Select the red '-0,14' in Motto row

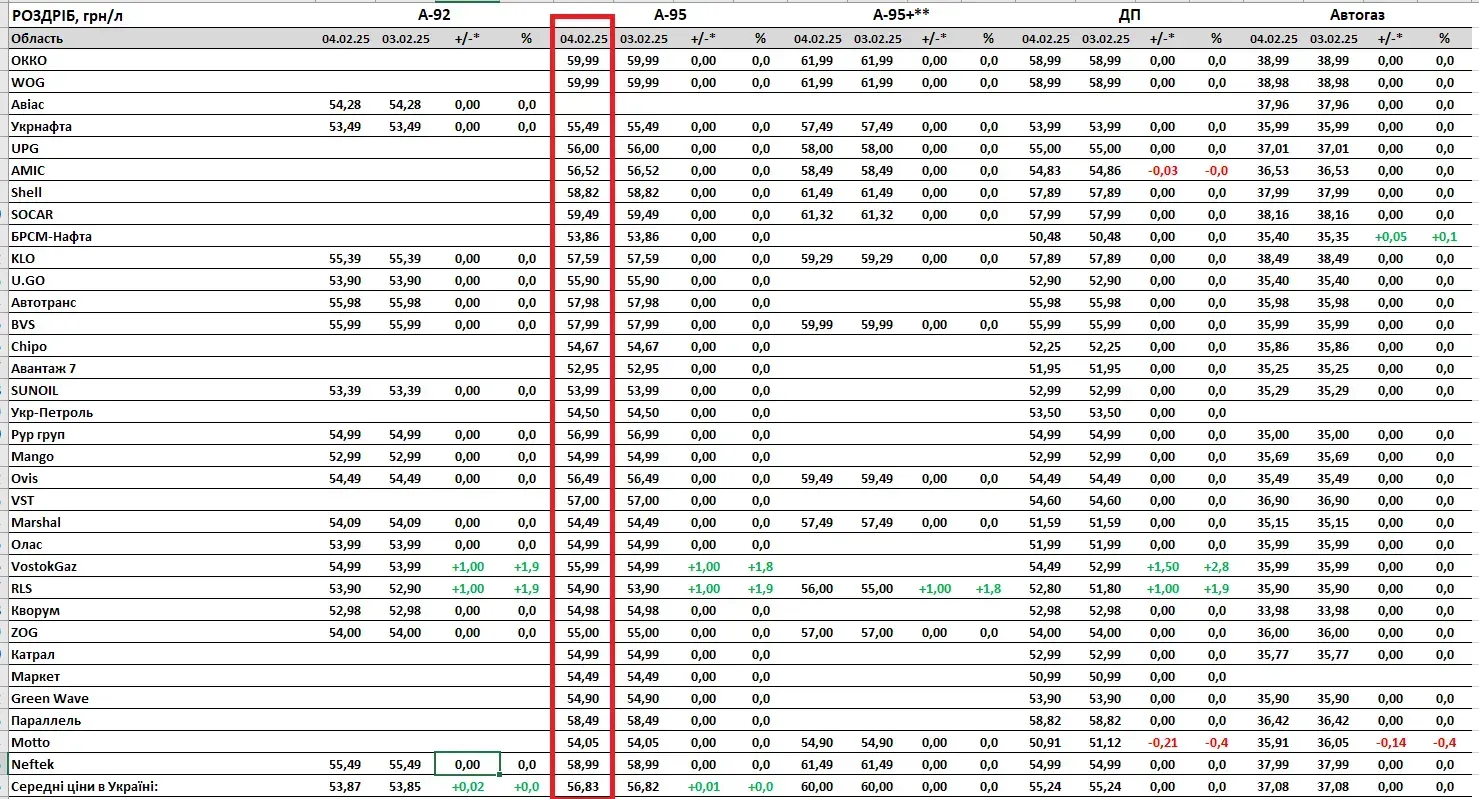1391,742
